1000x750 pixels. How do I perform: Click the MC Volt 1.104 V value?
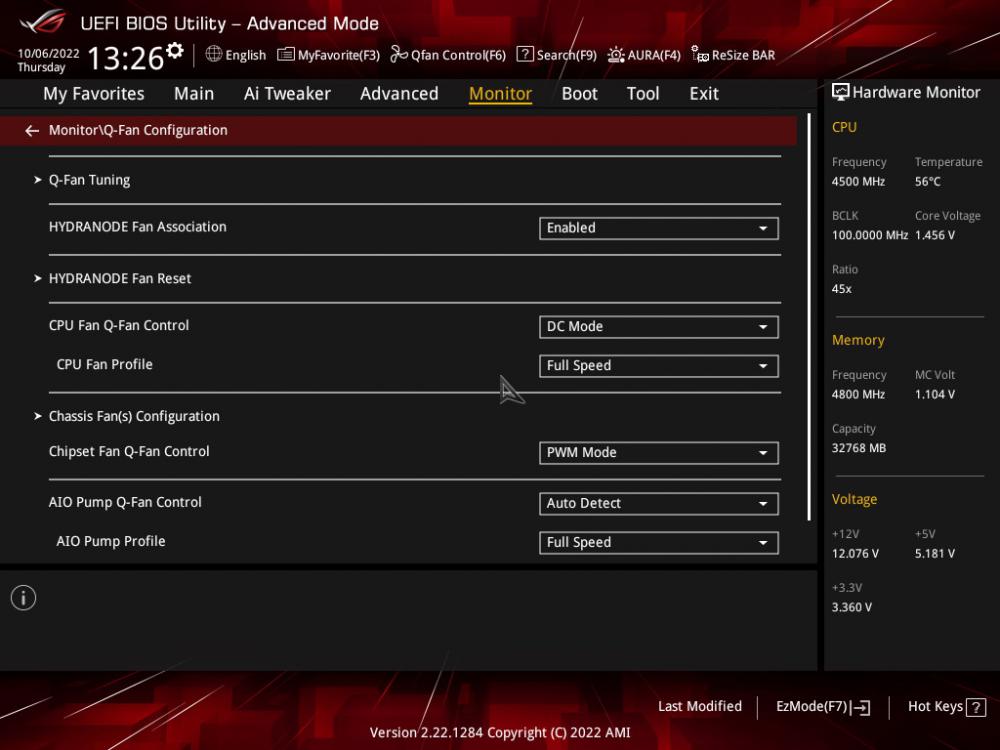(x=935, y=395)
